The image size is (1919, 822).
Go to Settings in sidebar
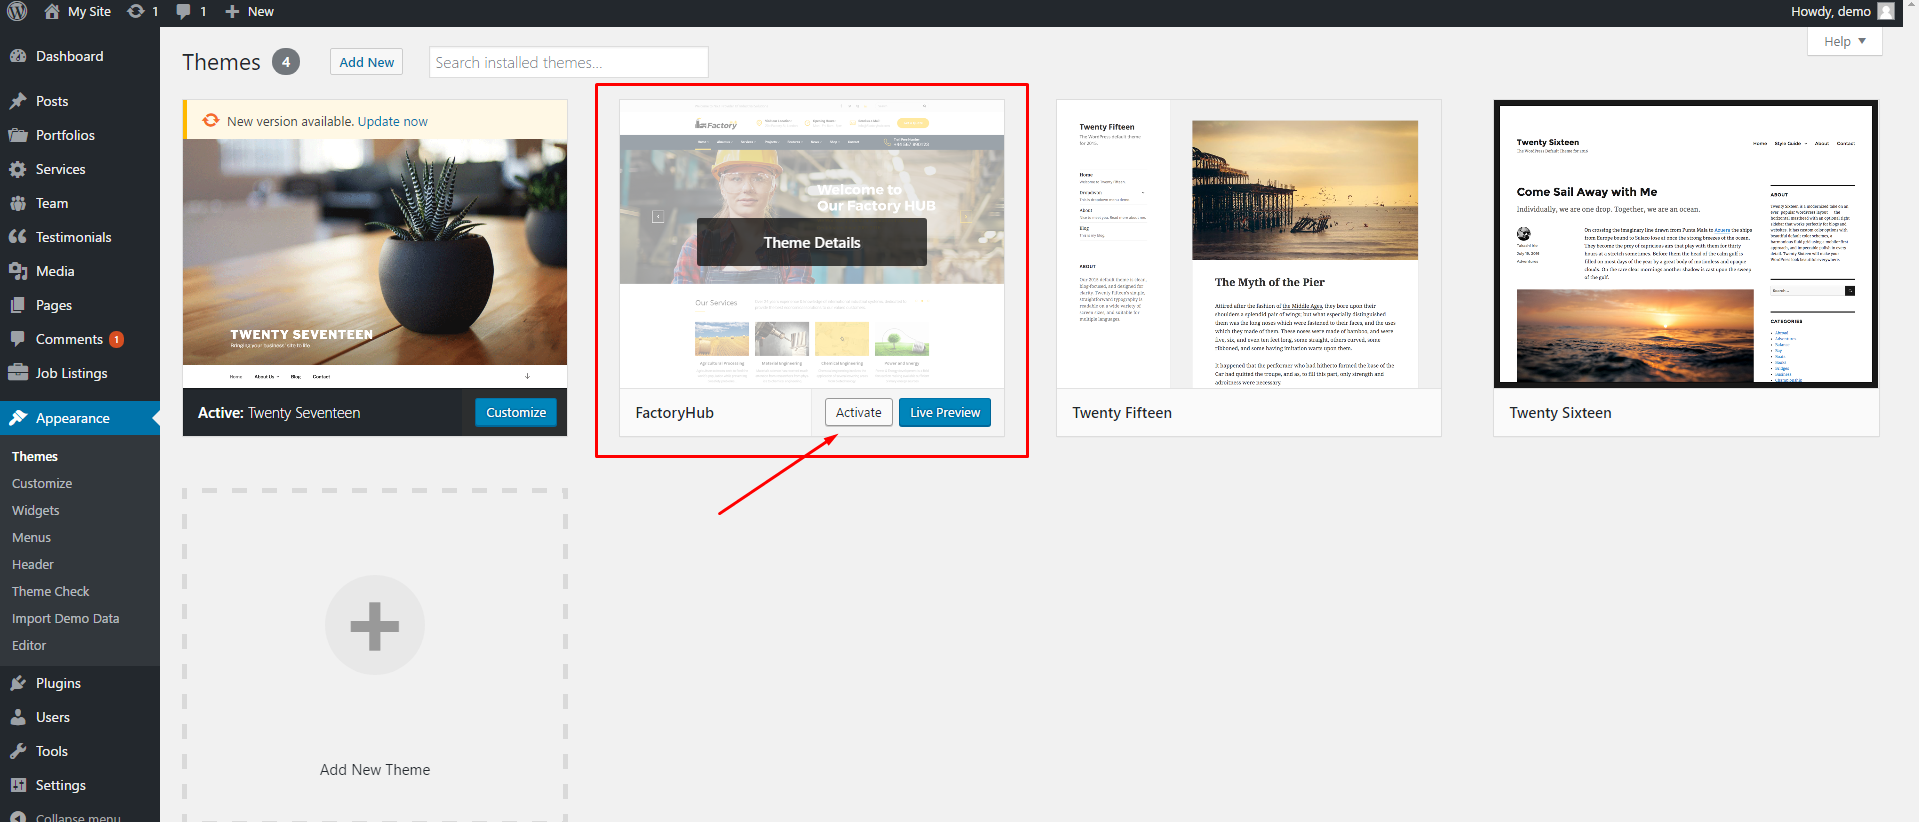tap(60, 785)
